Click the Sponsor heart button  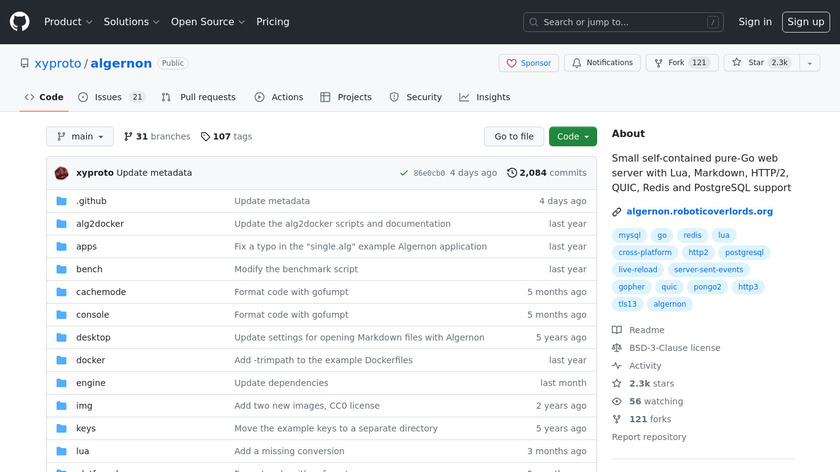(x=528, y=63)
